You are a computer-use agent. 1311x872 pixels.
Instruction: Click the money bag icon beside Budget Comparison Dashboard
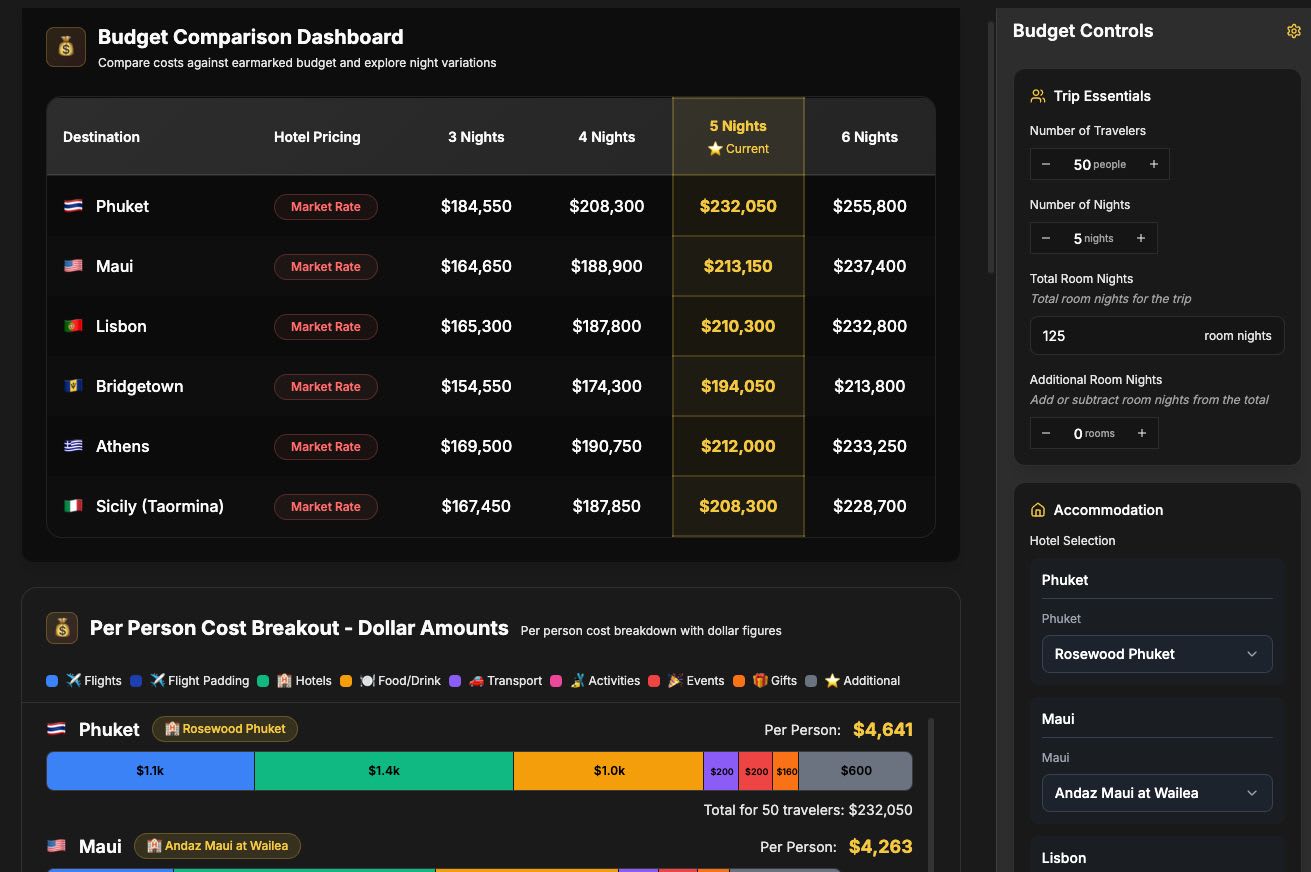[x=65, y=46]
